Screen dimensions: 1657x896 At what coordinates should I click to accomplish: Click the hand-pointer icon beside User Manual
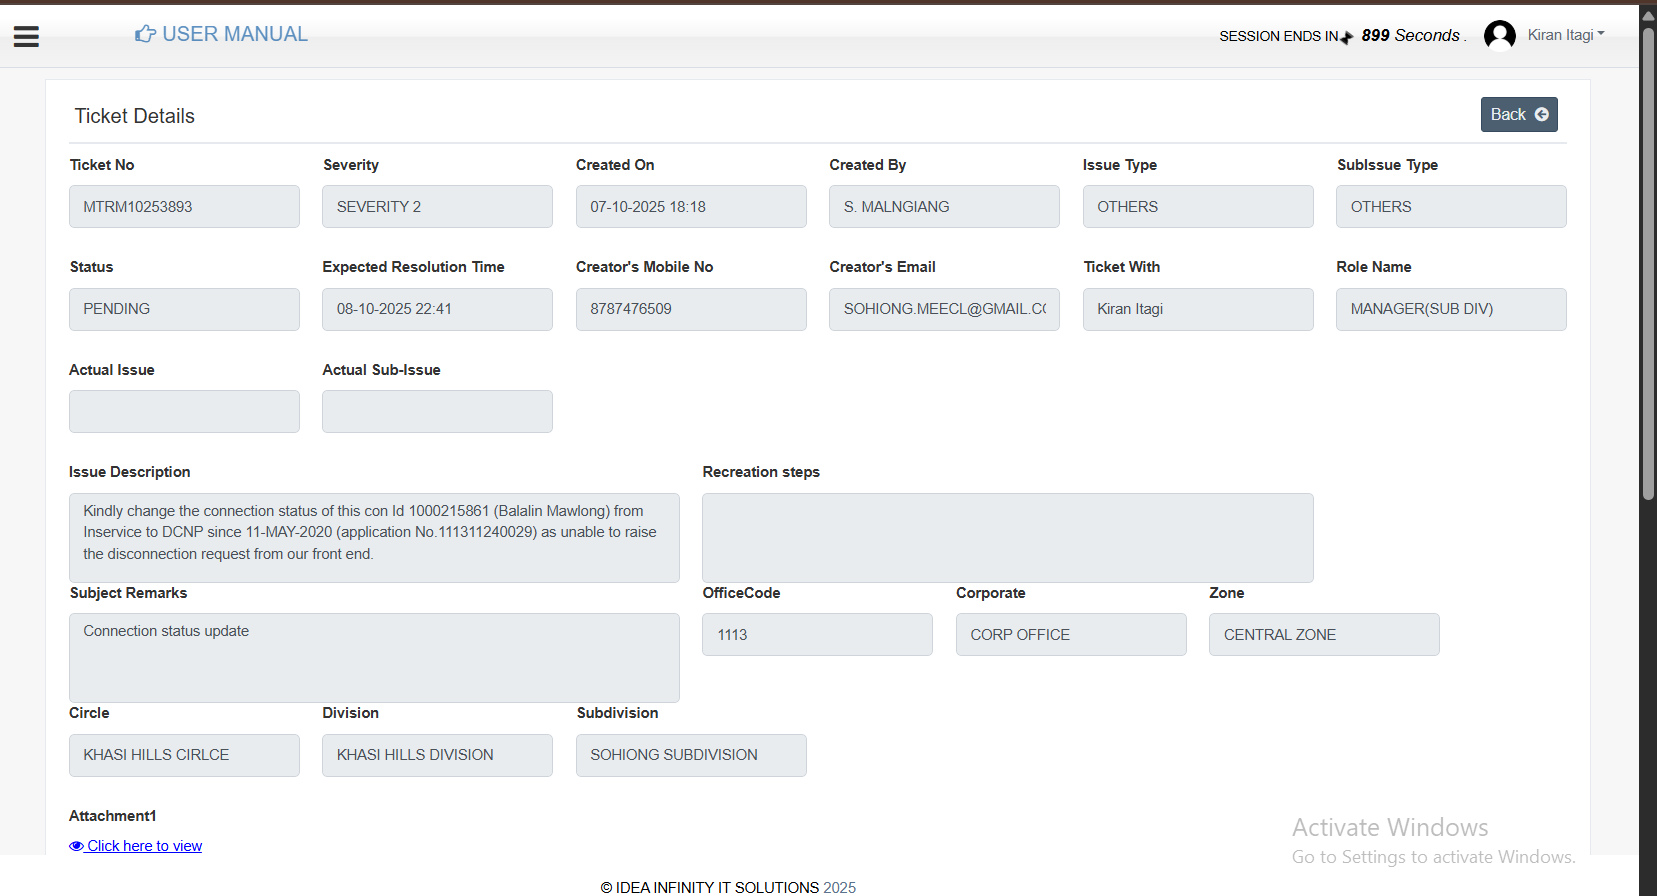pos(145,34)
